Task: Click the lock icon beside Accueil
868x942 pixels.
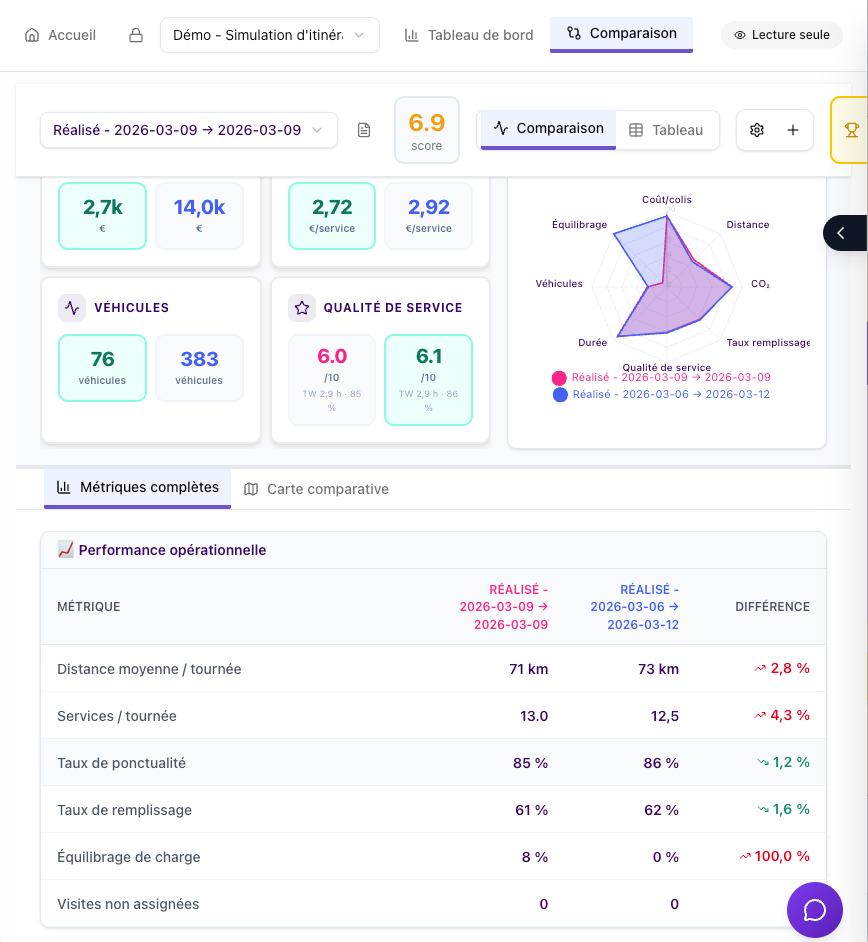Action: coord(136,35)
